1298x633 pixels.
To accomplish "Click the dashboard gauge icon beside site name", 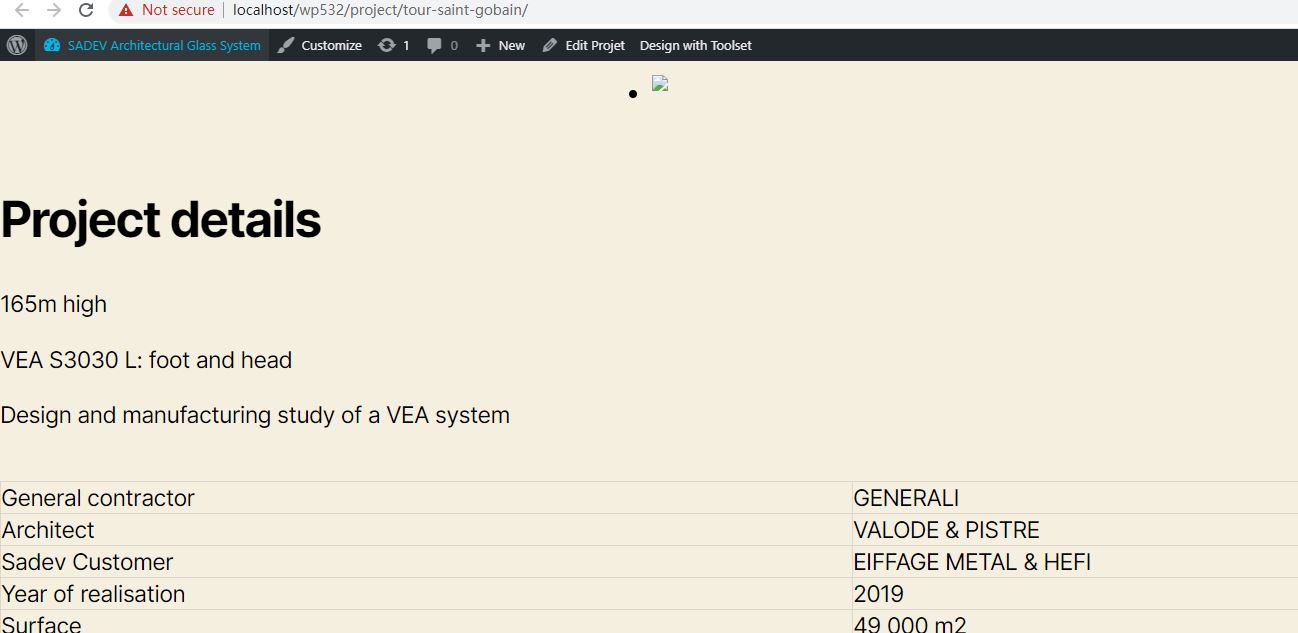I will coord(52,45).
